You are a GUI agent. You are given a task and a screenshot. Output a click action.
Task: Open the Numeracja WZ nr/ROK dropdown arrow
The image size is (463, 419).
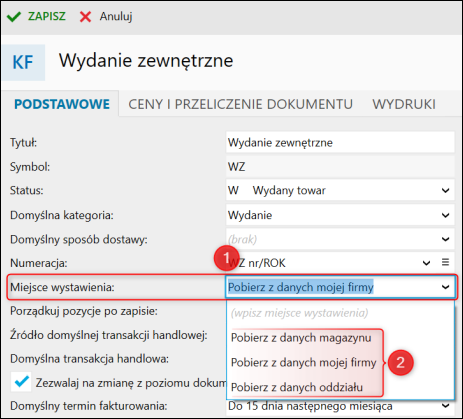[x=426, y=263]
